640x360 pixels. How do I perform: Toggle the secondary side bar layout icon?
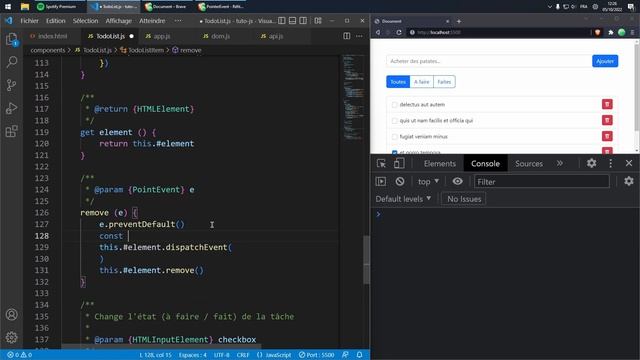tap(303, 20)
